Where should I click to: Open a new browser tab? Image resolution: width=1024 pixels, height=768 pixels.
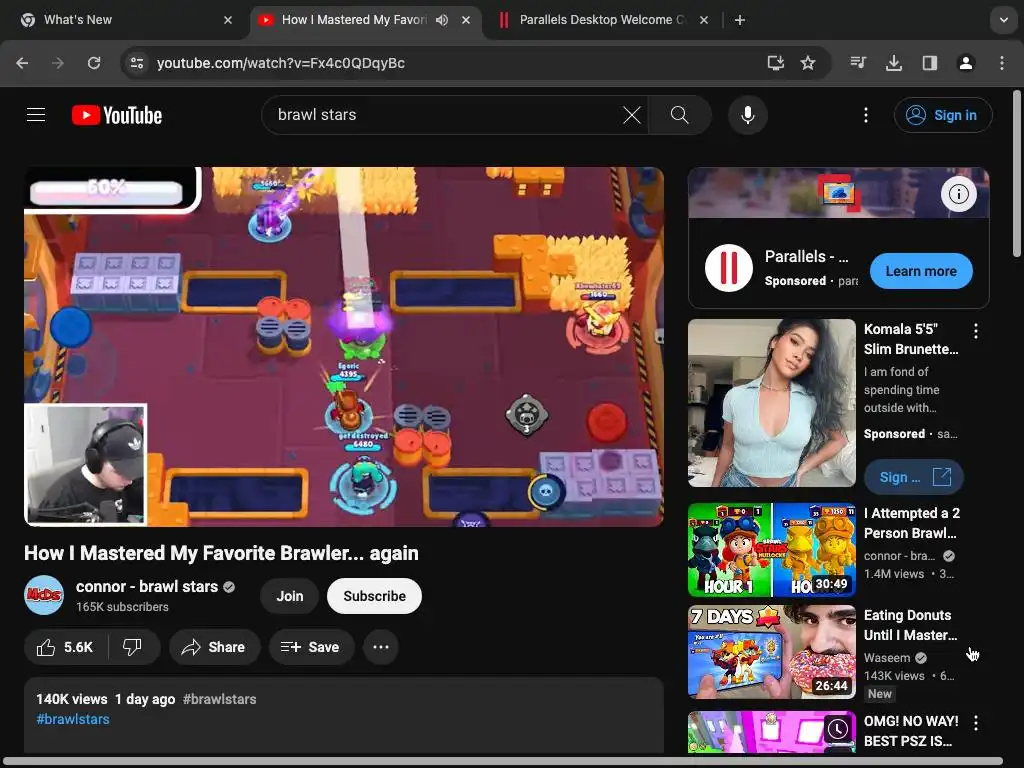tap(739, 20)
